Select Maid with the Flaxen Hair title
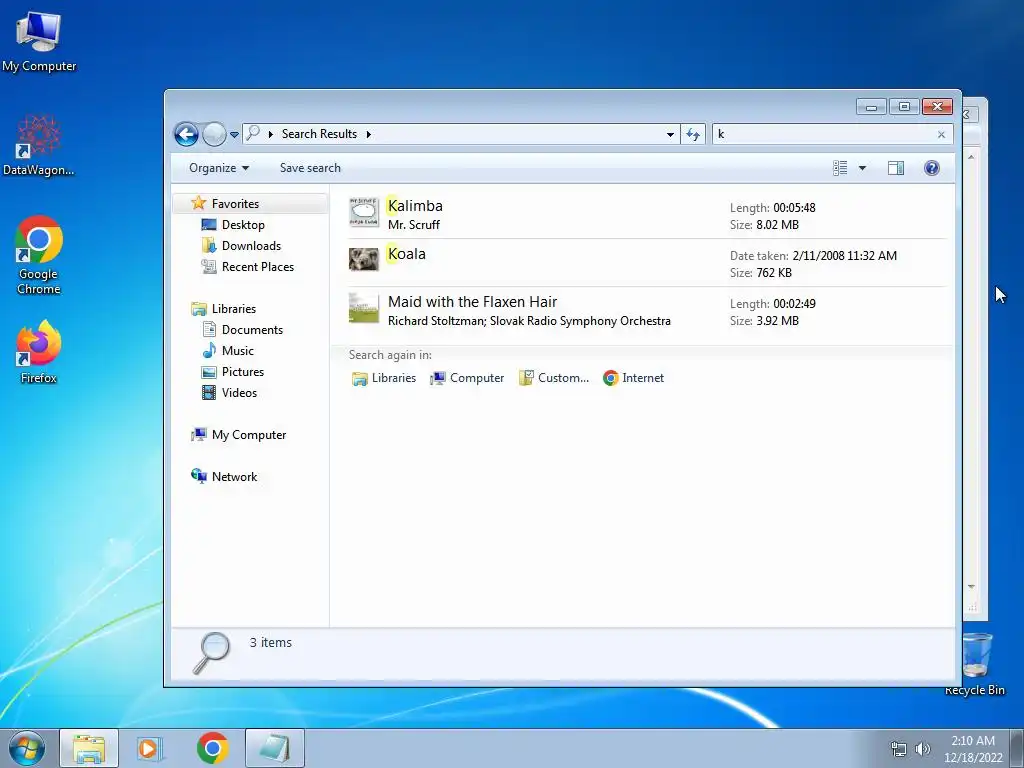The height and width of the screenshot is (768, 1024). pos(472,302)
